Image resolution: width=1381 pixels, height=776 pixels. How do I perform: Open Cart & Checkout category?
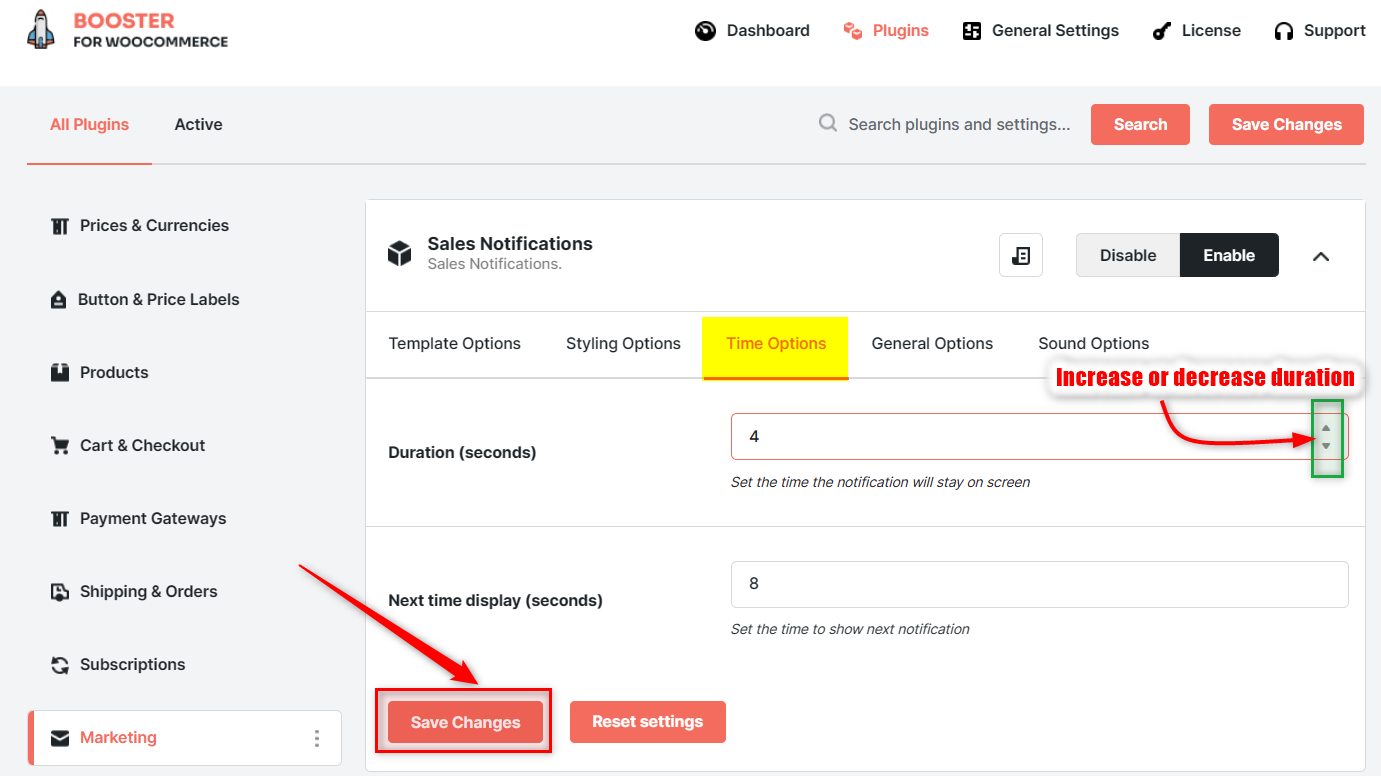(142, 446)
